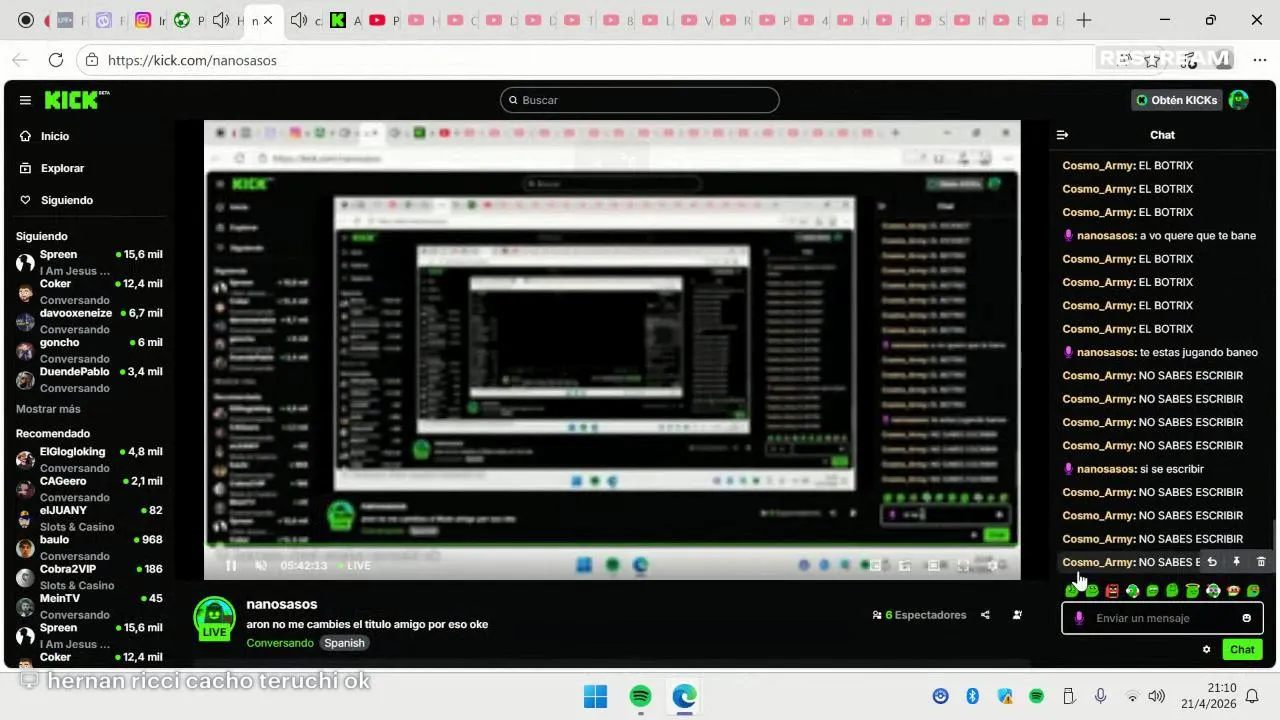
Task: Open the browser settings and more menu
Action: click(x=1260, y=60)
